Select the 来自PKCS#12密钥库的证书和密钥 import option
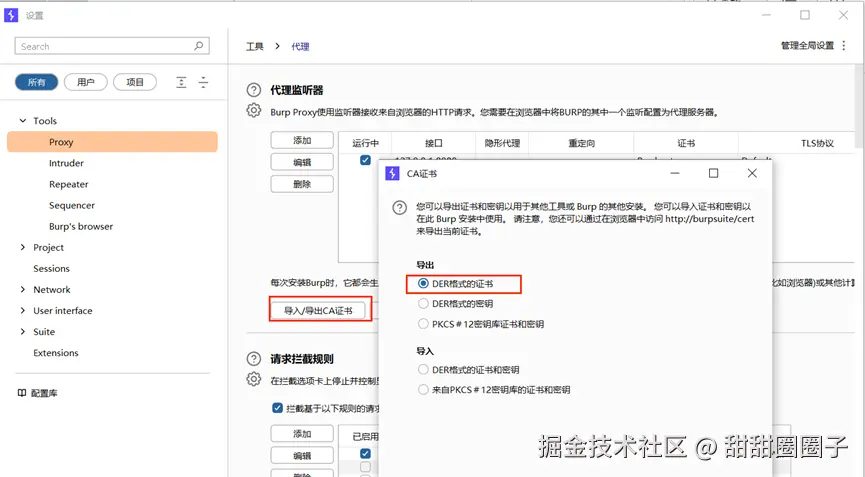The height and width of the screenshot is (477, 865). pyautogui.click(x=423, y=389)
